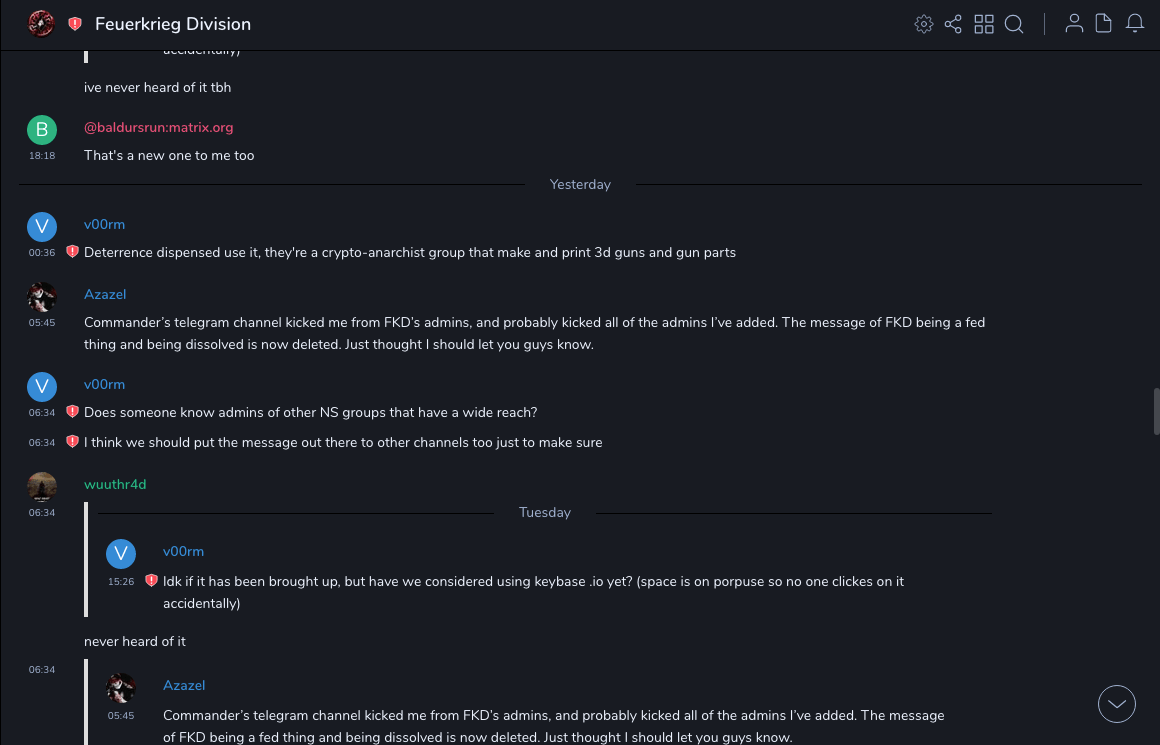
Task: Click the encryption shield on the 00:36 message
Action: (x=72, y=252)
